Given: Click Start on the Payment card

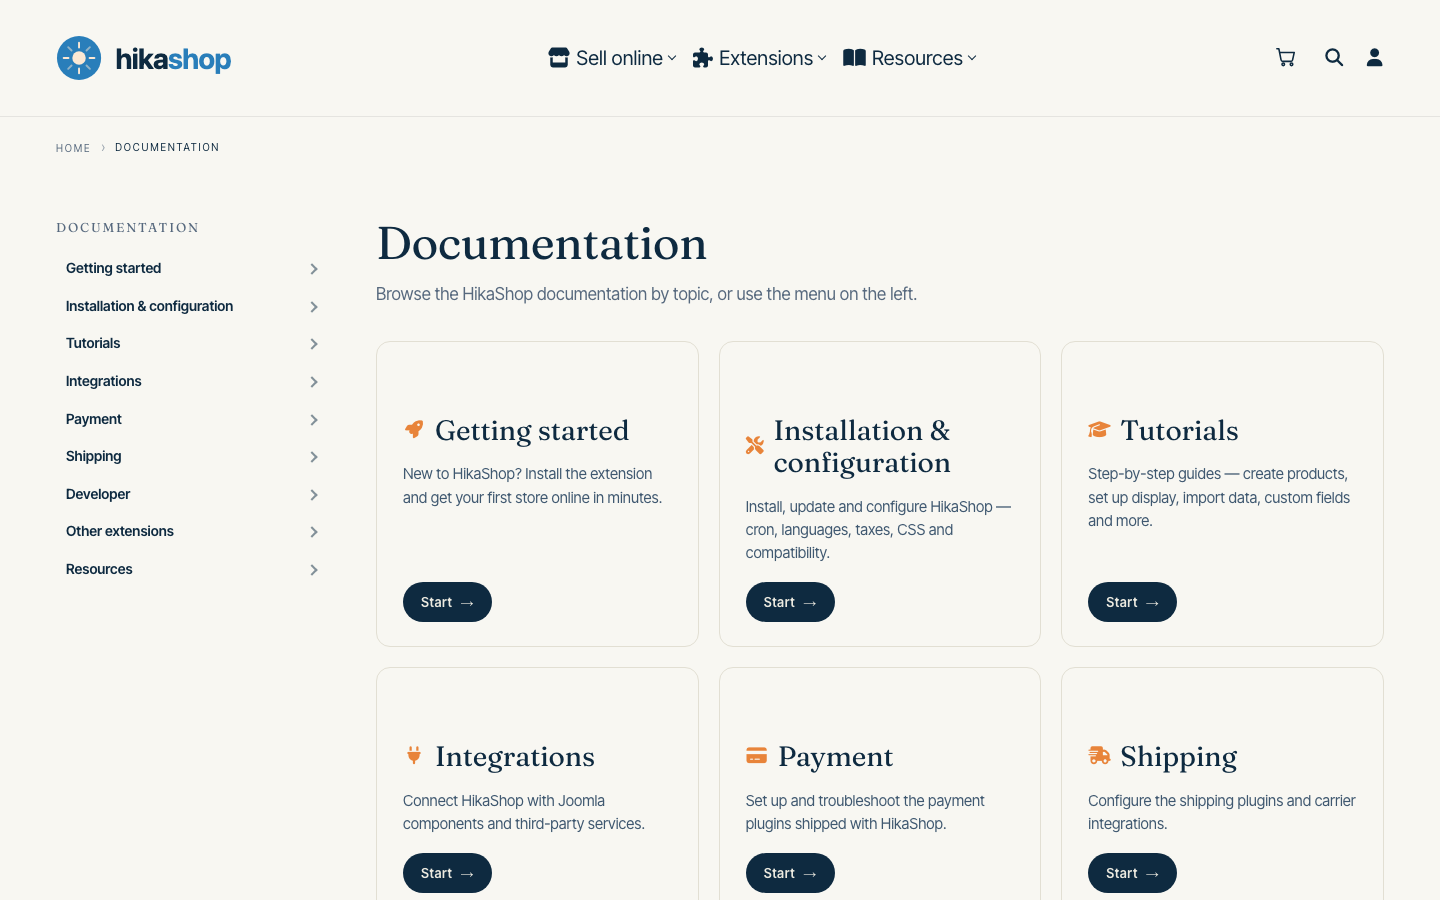Looking at the screenshot, I should tap(790, 873).
